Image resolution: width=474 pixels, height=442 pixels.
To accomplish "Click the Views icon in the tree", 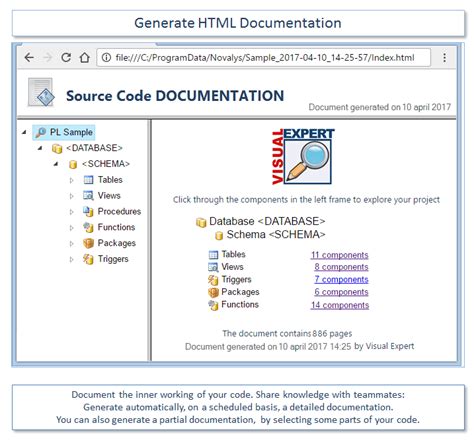I will coord(88,195).
